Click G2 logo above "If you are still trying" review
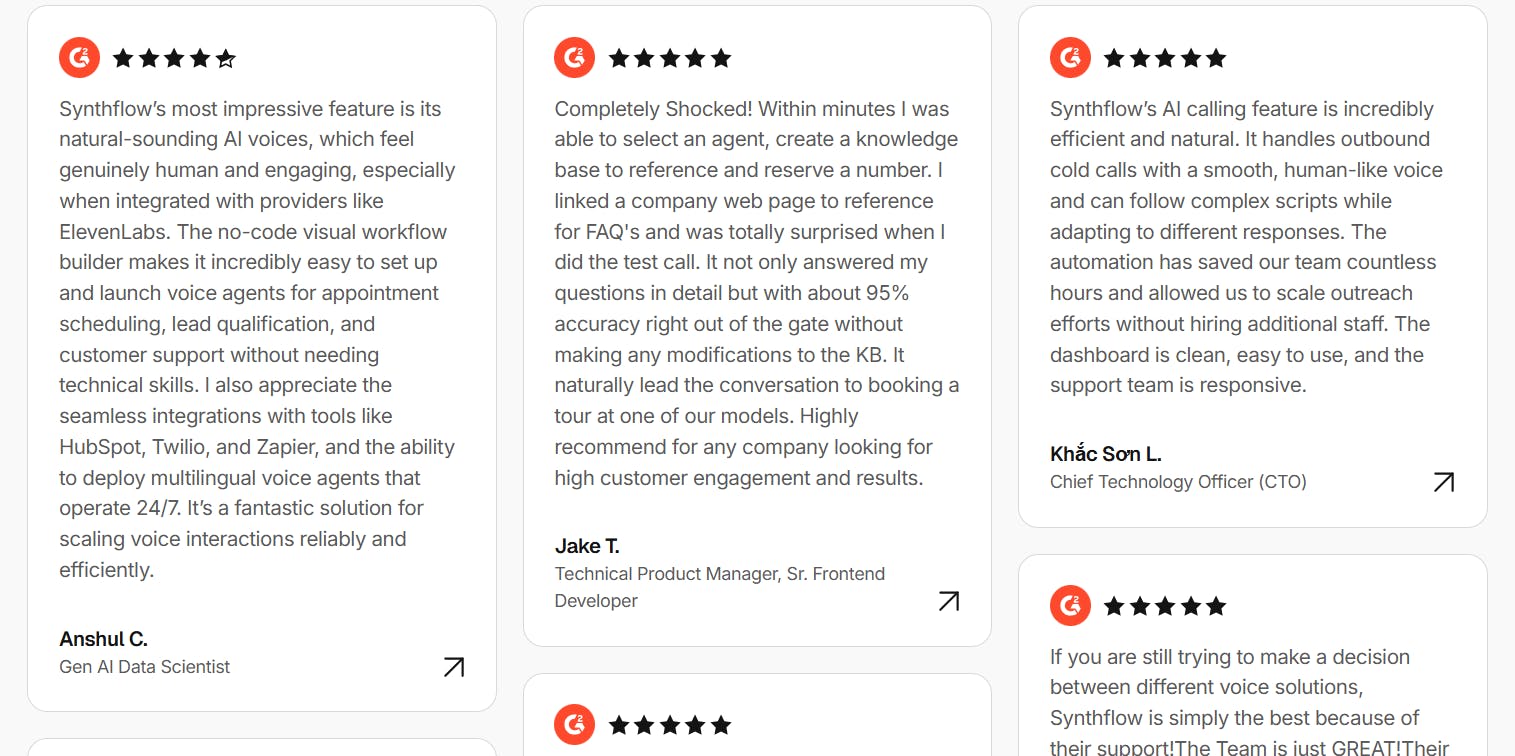This screenshot has height=756, width=1515. [x=1070, y=606]
